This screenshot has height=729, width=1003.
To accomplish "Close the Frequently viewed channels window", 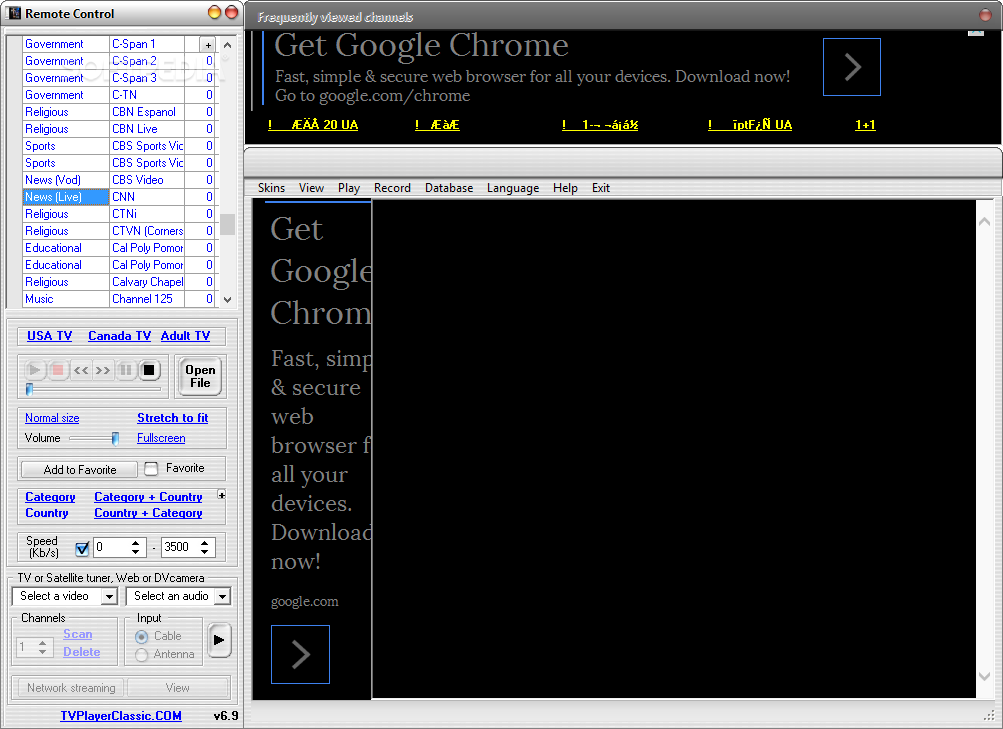I will coord(986,15).
